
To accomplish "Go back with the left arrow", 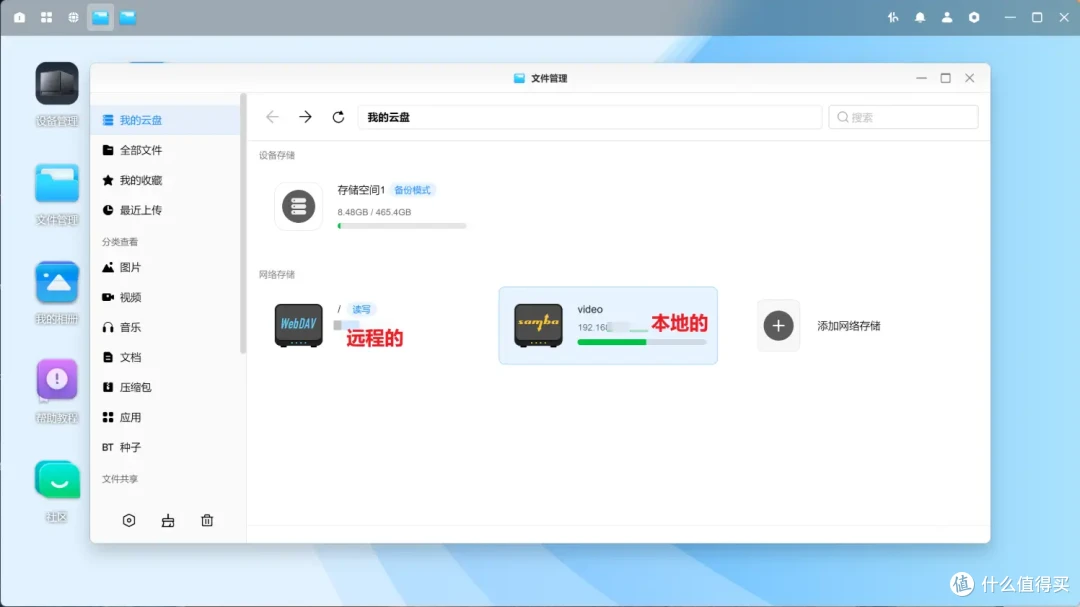I will click(272, 117).
